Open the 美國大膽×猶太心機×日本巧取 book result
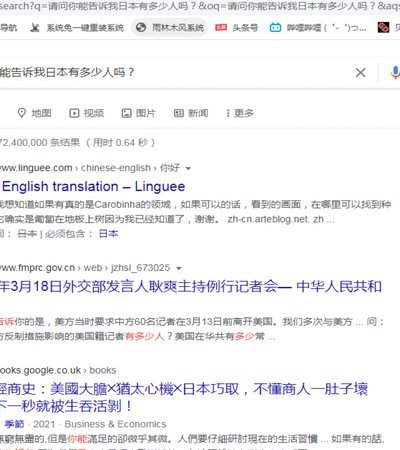The image size is (400, 450). tap(184, 397)
